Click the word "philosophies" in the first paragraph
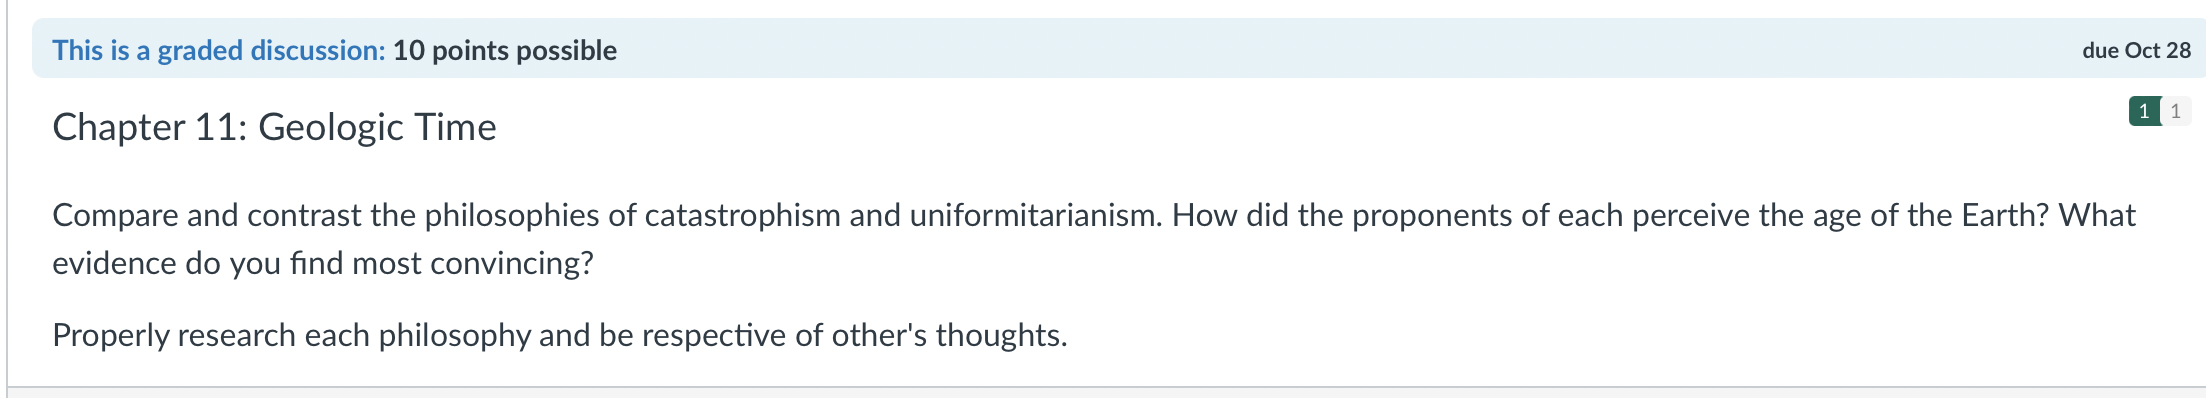2206x398 pixels. (x=530, y=215)
